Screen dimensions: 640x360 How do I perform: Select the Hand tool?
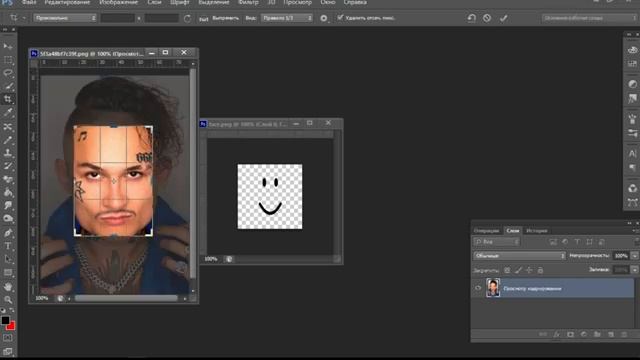(8, 287)
